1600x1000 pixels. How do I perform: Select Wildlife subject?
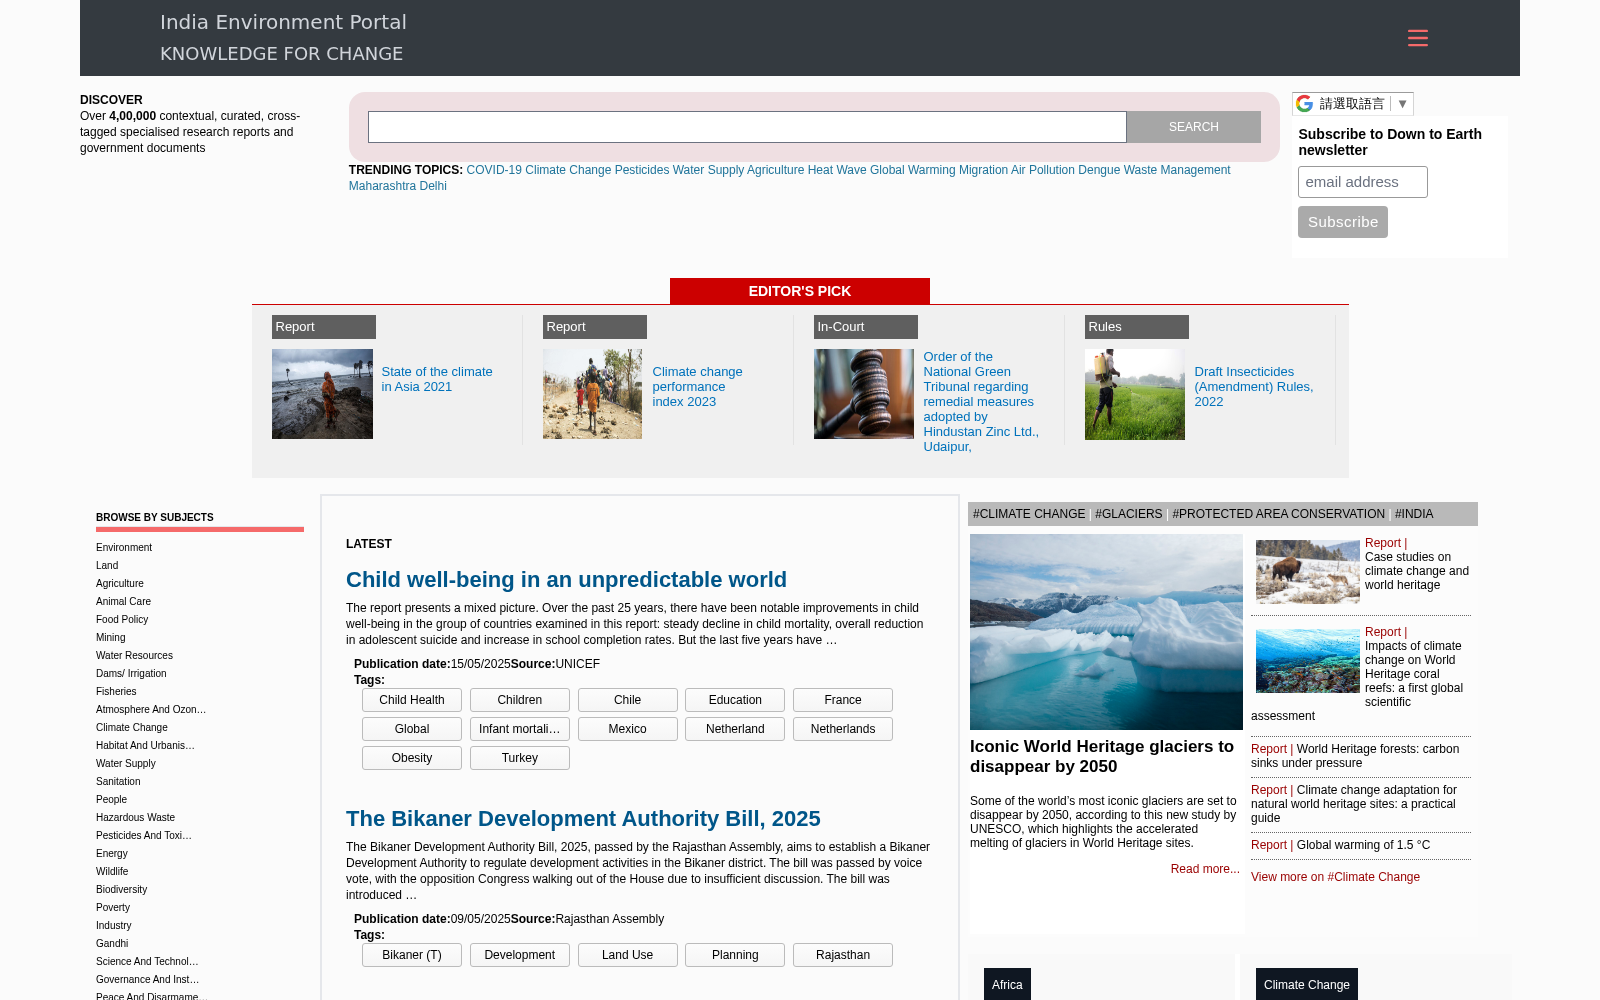[x=112, y=872]
